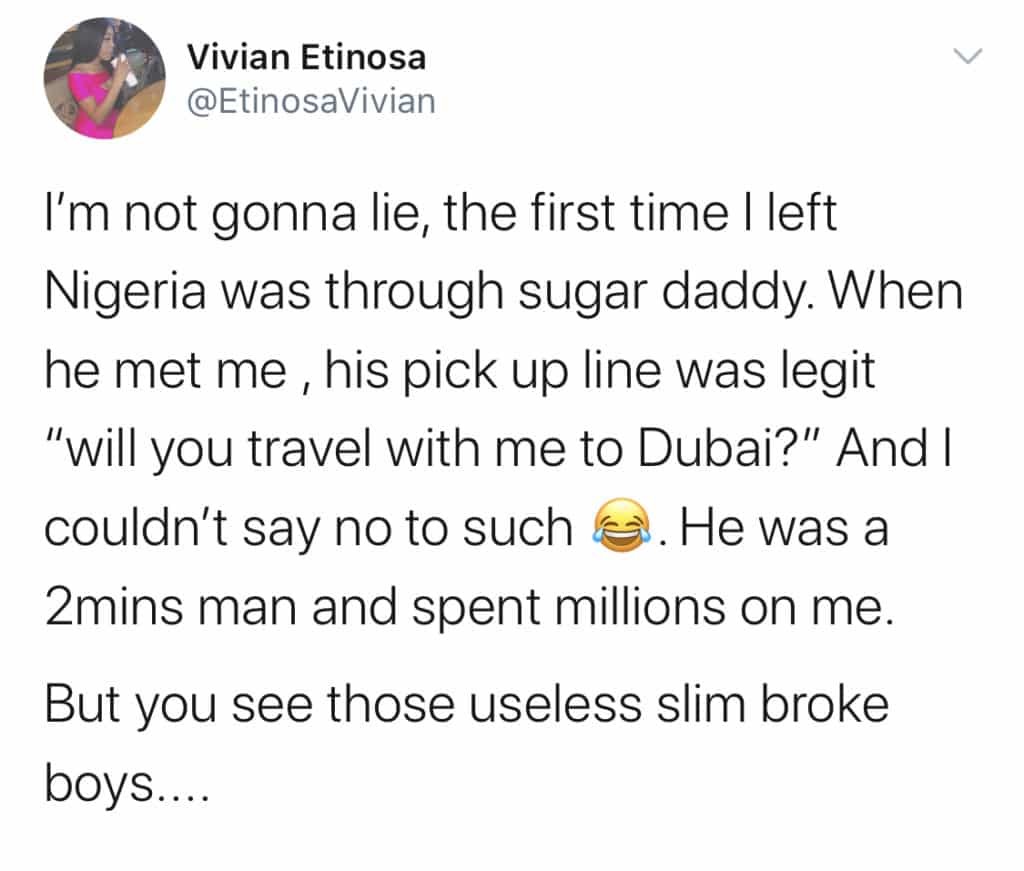Click the @EtinosaVivian handle
Image resolution: width=1024 pixels, height=871 pixels.
tap(311, 100)
